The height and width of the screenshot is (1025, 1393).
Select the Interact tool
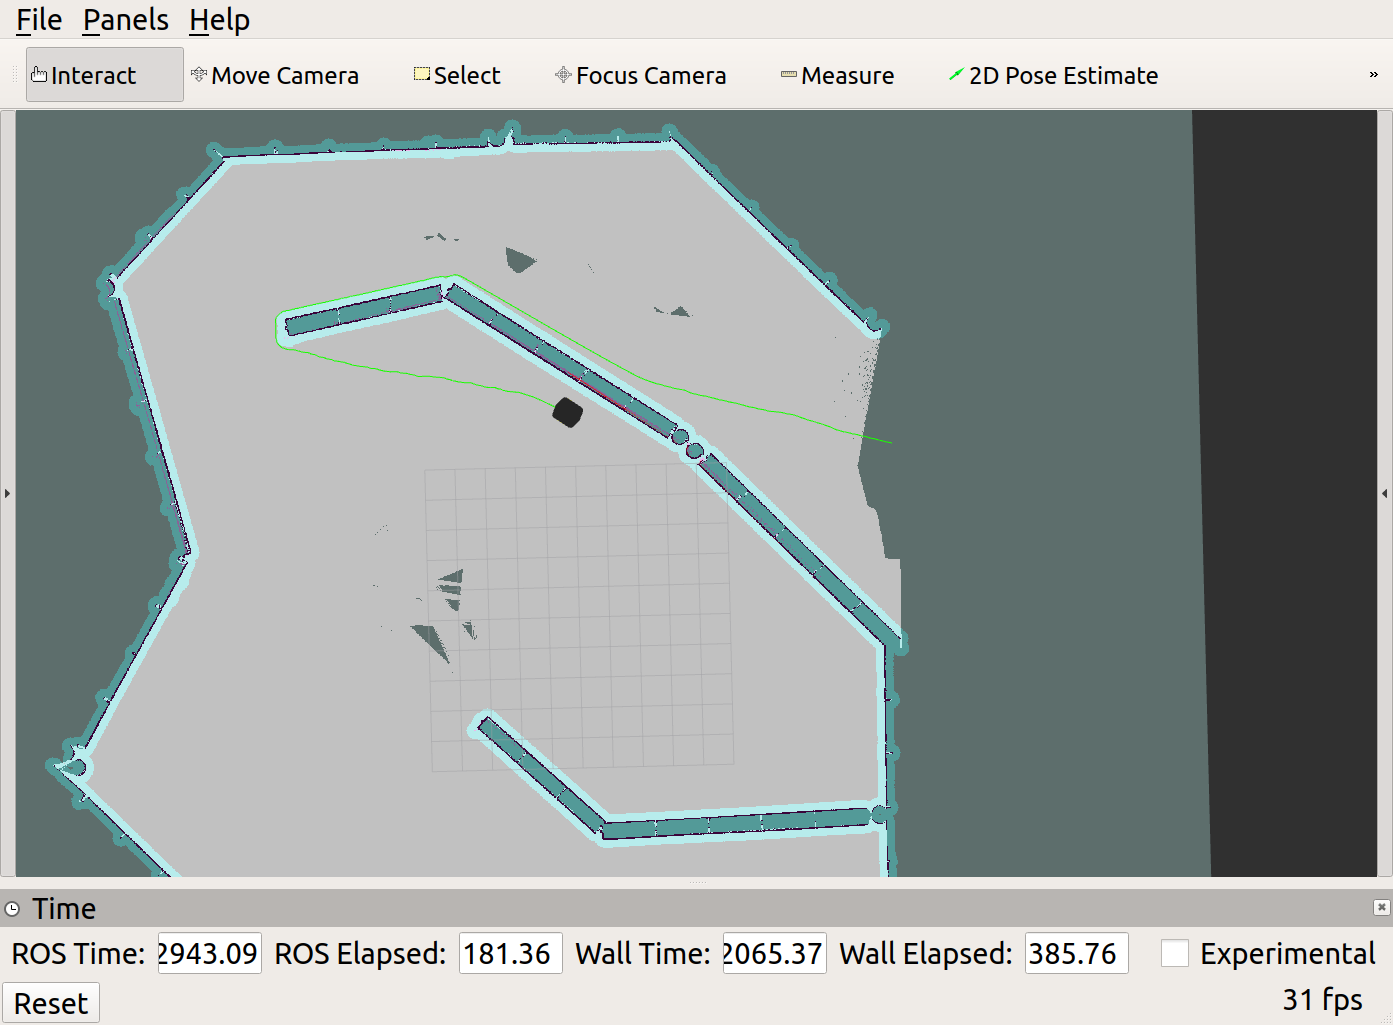(x=104, y=75)
